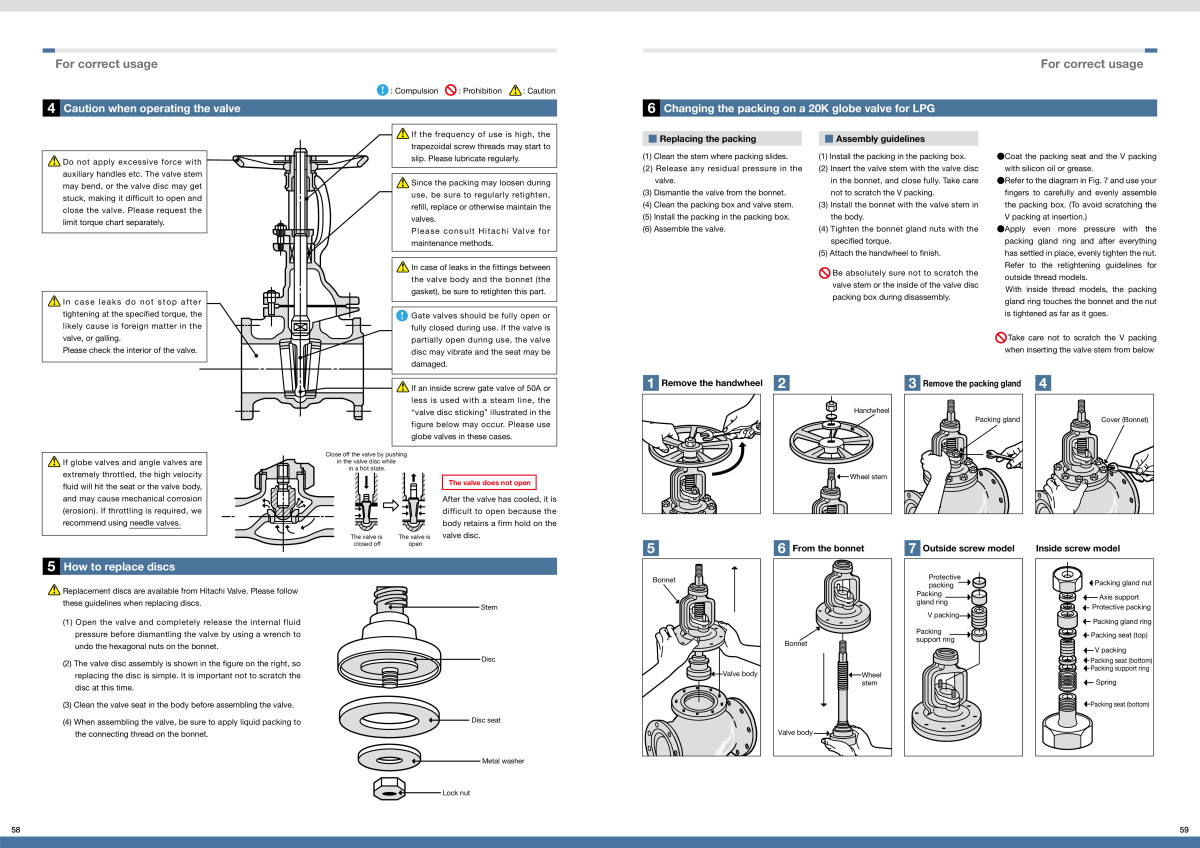Click the 'Assembly guidelines' subheading
Image resolution: width=1200 pixels, height=848 pixels.
tap(880, 139)
